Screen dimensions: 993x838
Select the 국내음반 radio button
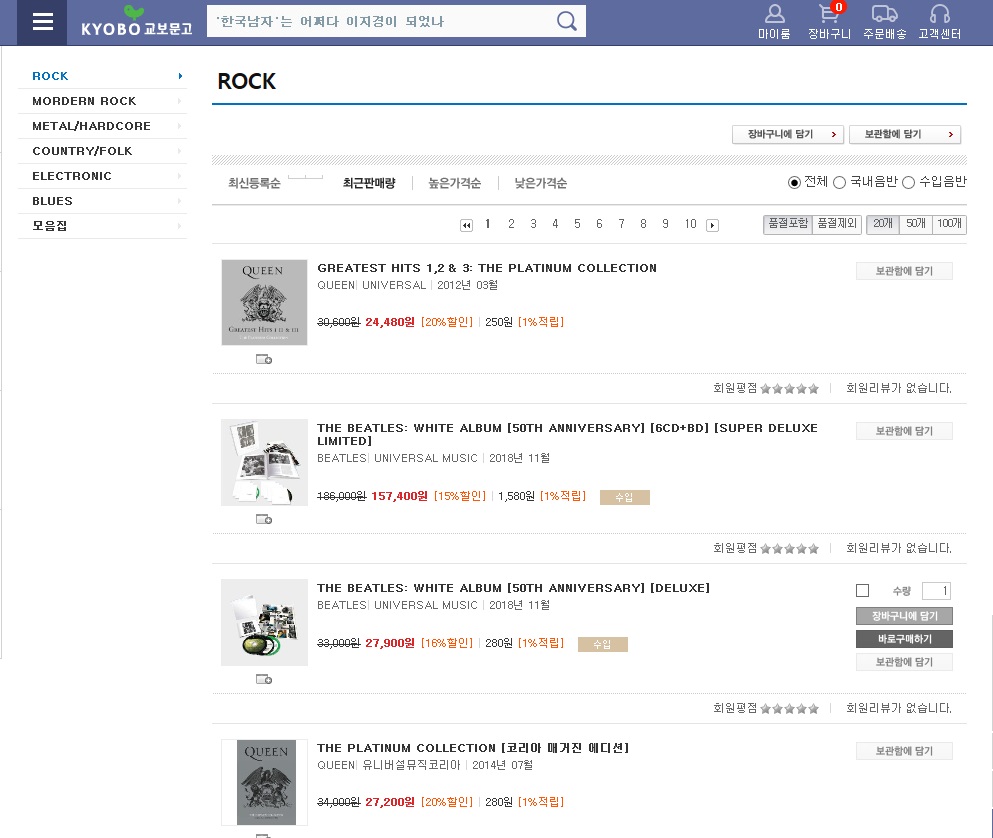pyautogui.click(x=839, y=182)
